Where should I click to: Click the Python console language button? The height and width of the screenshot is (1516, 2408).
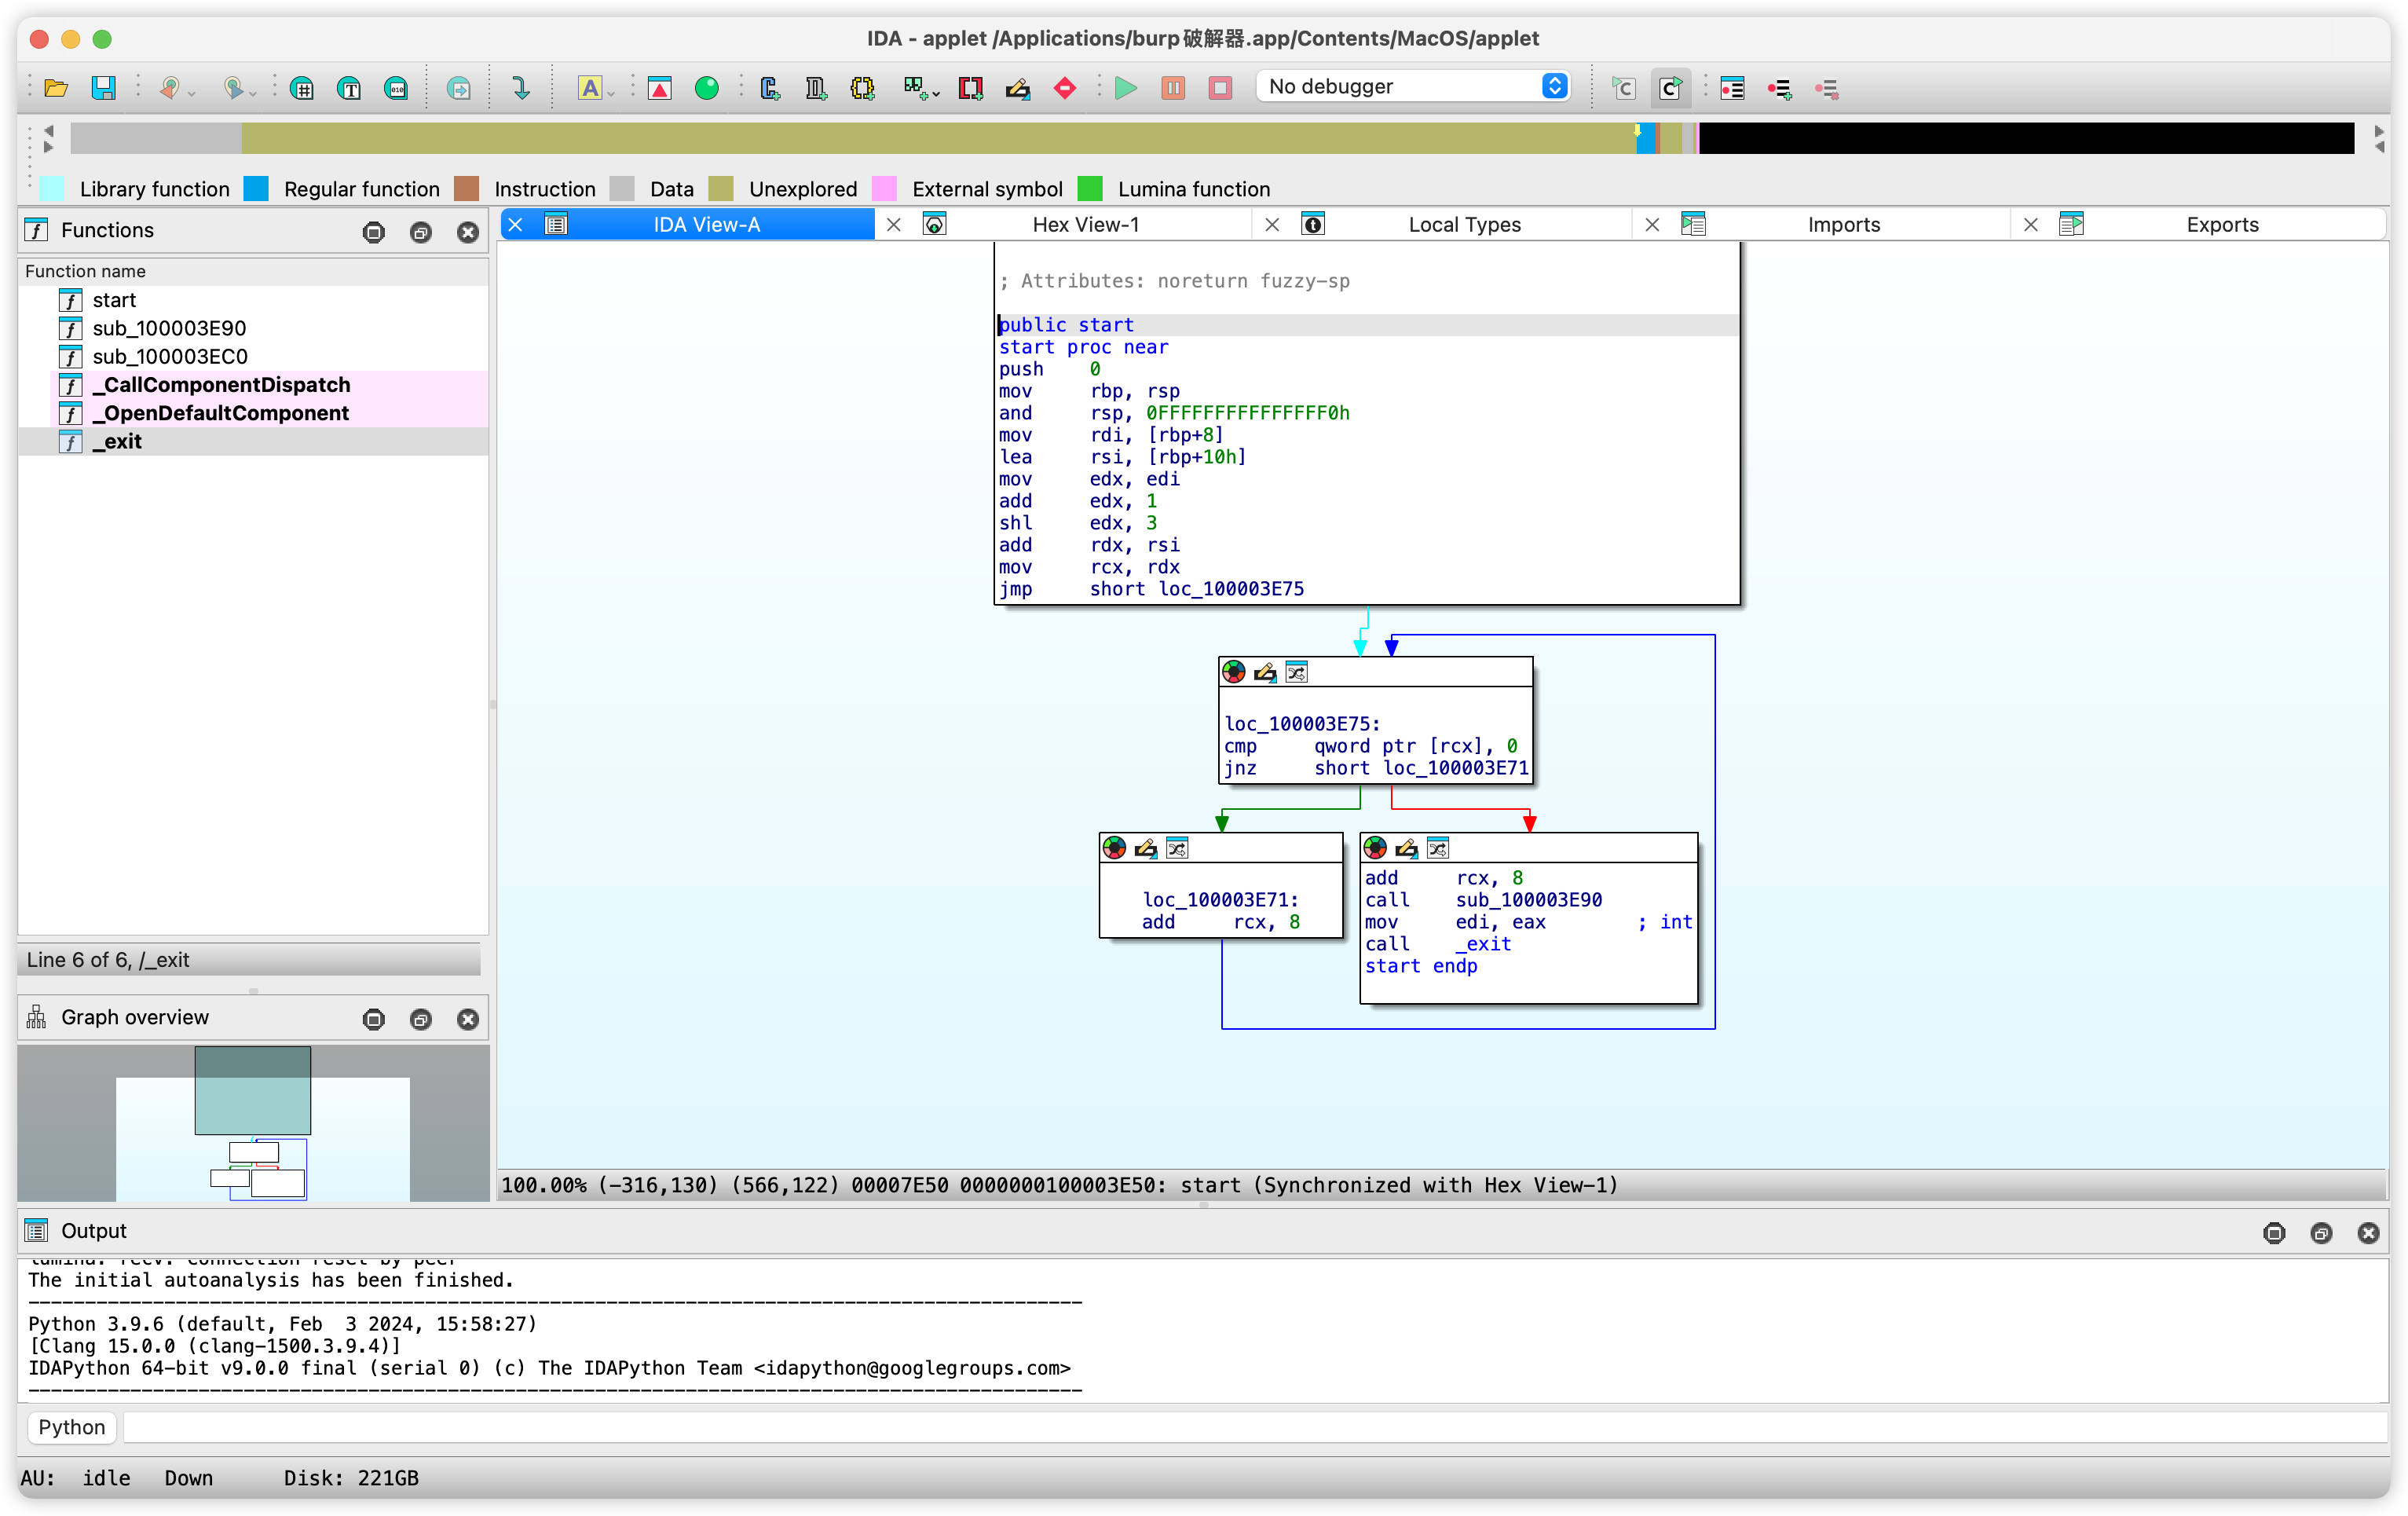(71, 1427)
